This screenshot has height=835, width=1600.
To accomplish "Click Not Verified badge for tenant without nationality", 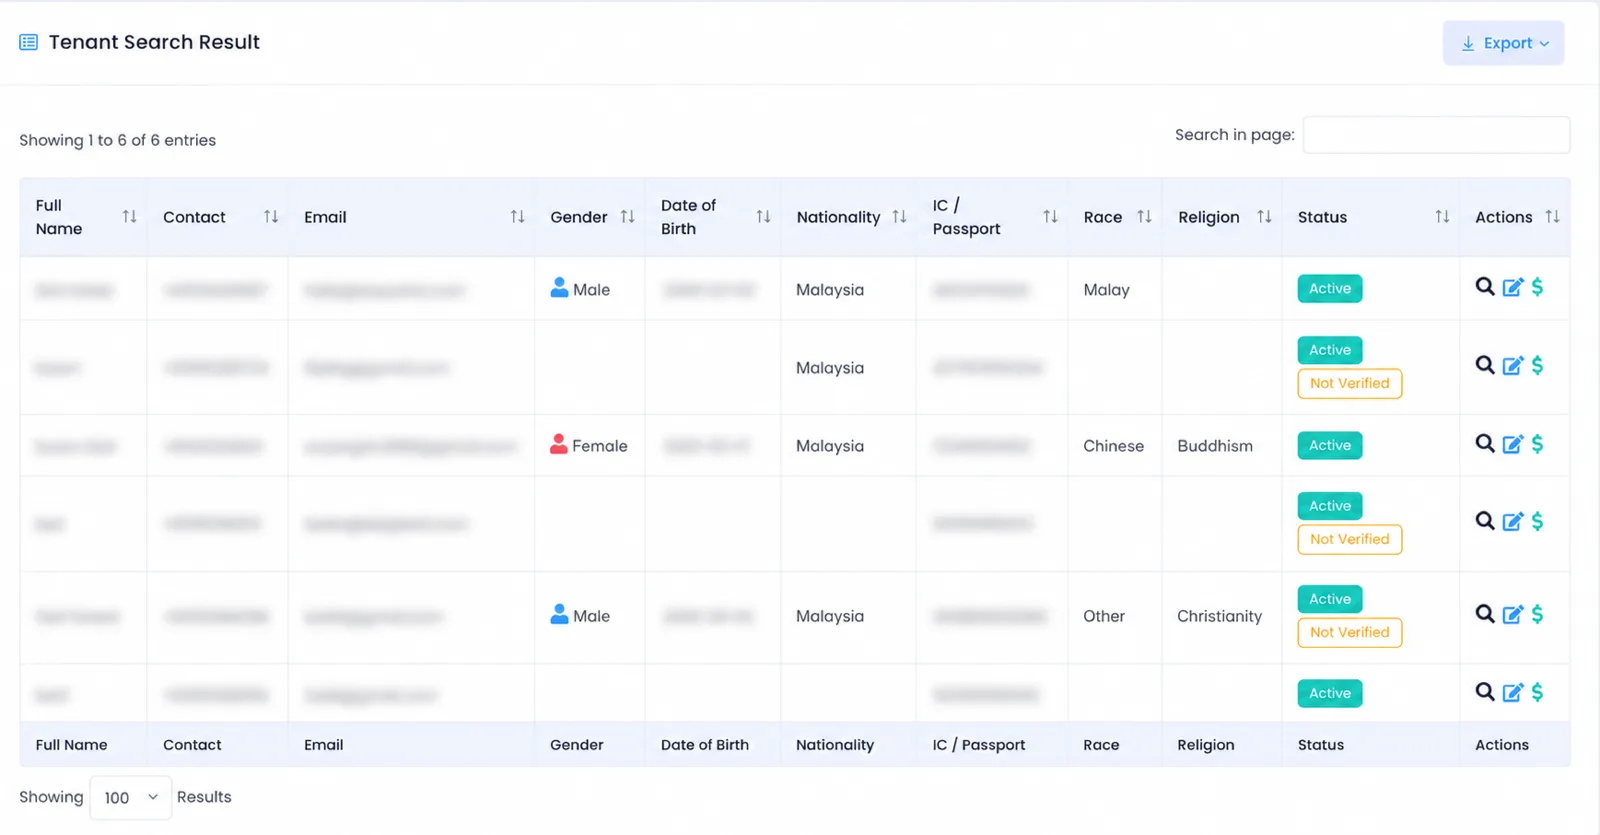I will pyautogui.click(x=1350, y=539).
